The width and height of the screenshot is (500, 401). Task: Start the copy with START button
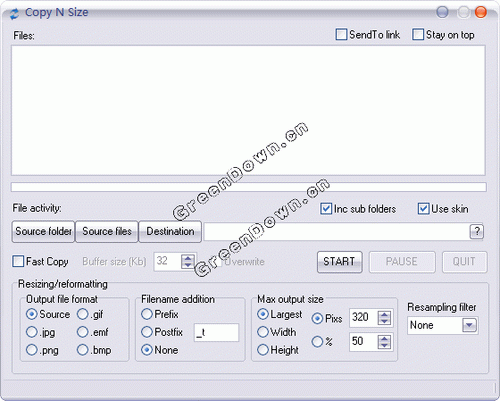pyautogui.click(x=339, y=262)
